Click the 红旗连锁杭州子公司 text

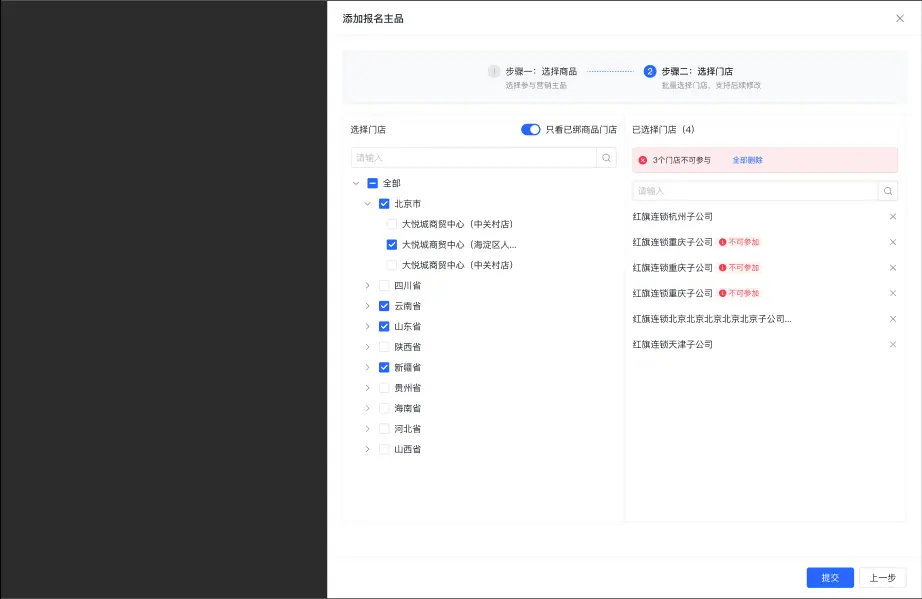(673, 216)
